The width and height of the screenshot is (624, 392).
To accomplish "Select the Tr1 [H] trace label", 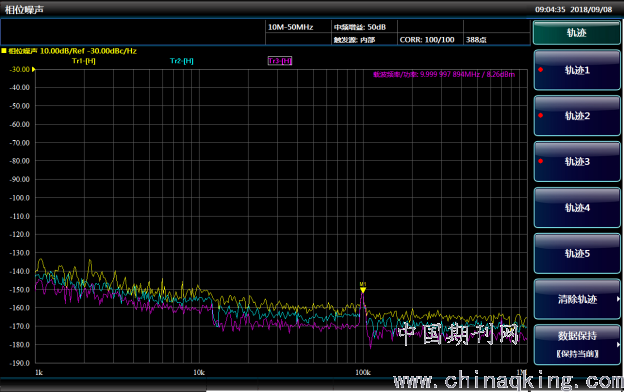I will coord(84,61).
